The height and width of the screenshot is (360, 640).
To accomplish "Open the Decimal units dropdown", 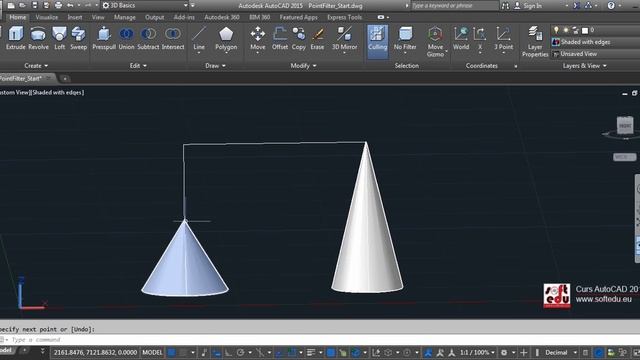I will (x=561, y=352).
